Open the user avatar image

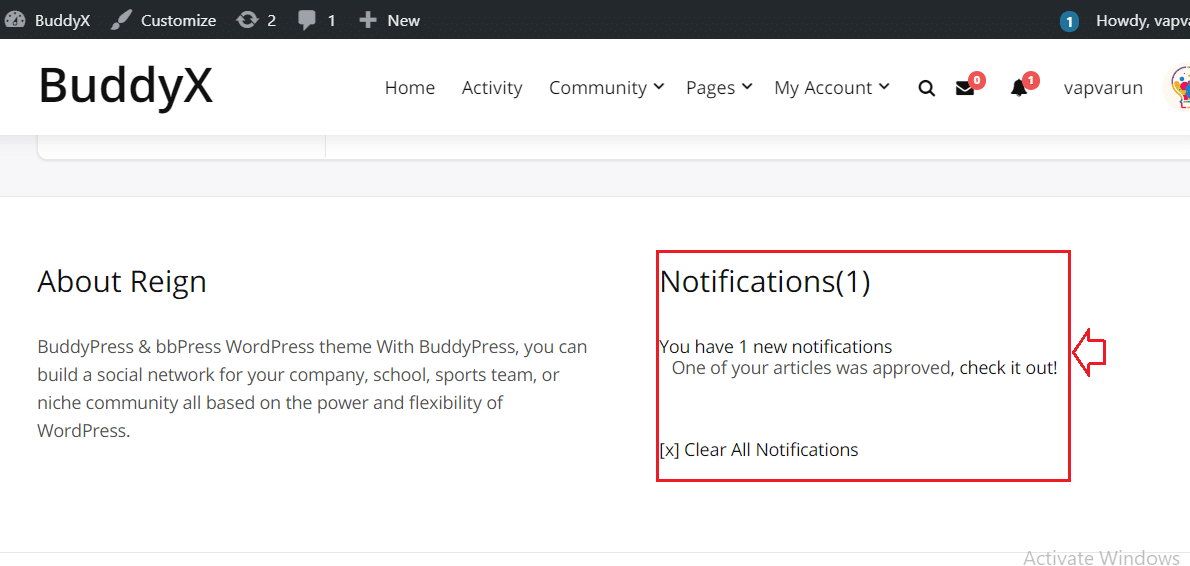1177,88
